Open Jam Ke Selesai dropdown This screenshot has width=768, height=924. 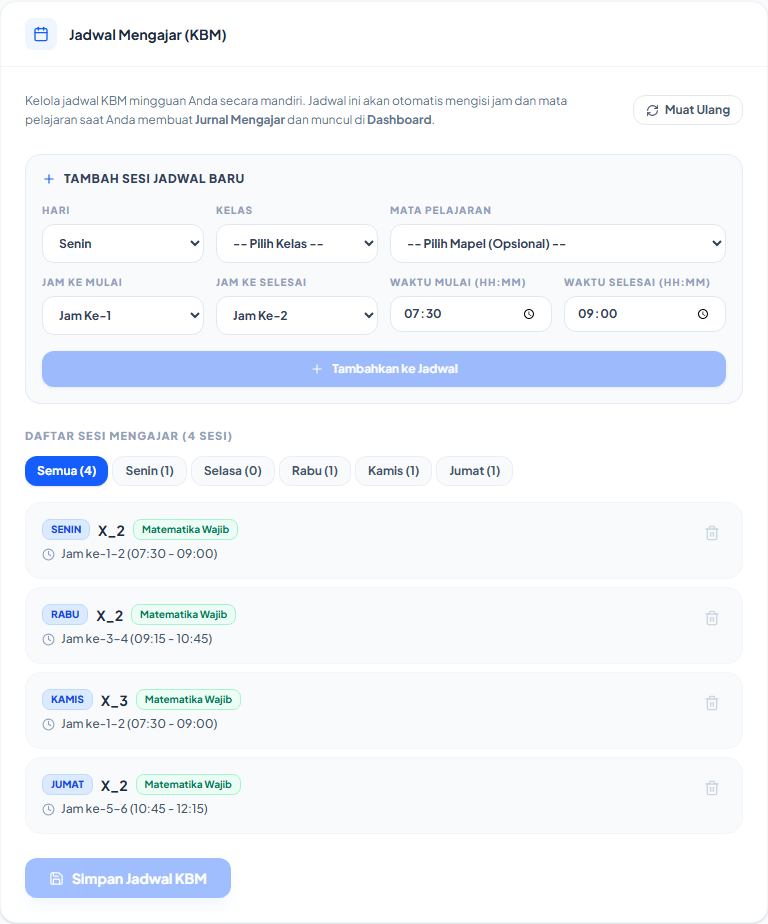coord(296,315)
